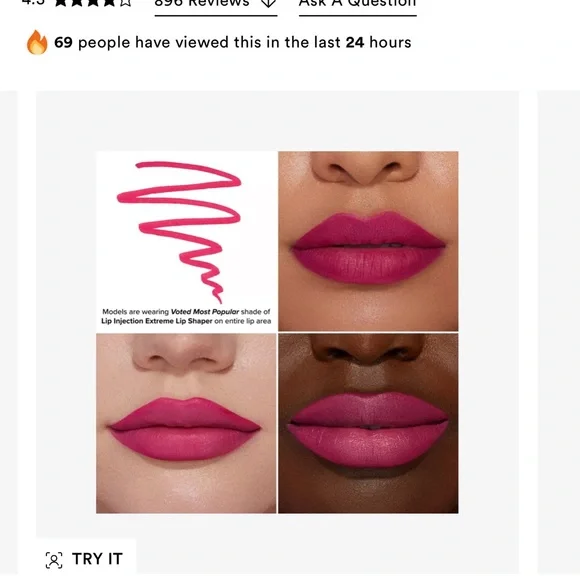Open the Ask A Question link
The image size is (580, 580).
[x=357, y=3]
